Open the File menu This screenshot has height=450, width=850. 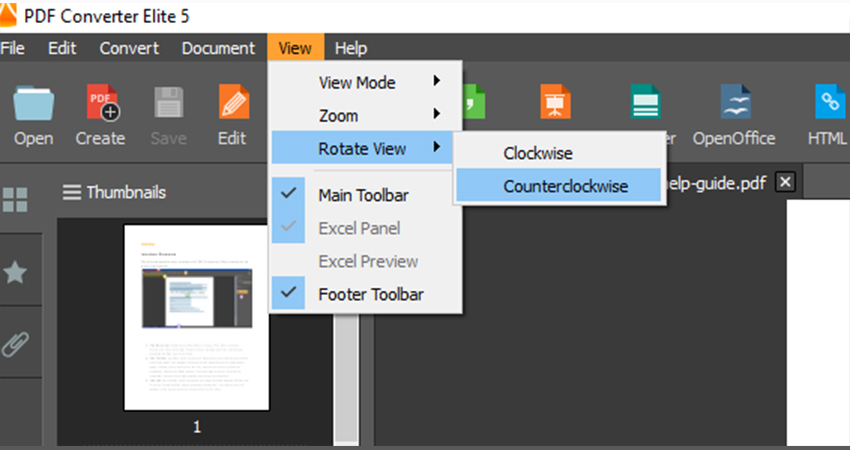12,48
